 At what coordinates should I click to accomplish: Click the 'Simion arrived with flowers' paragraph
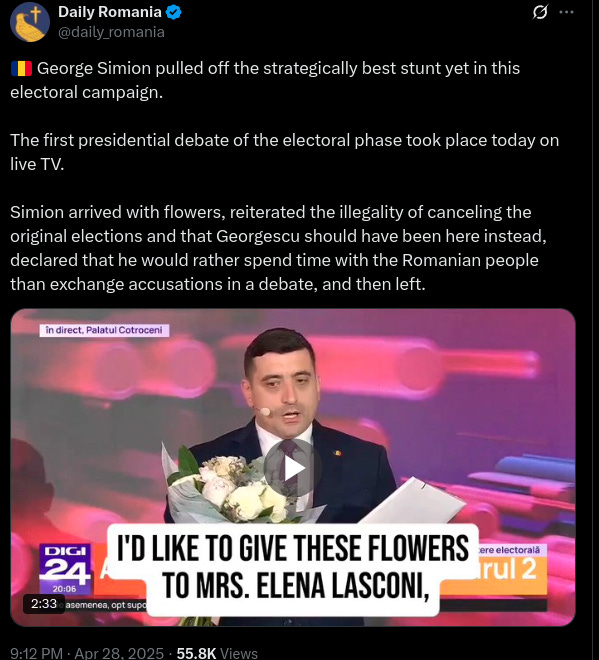tap(278, 248)
